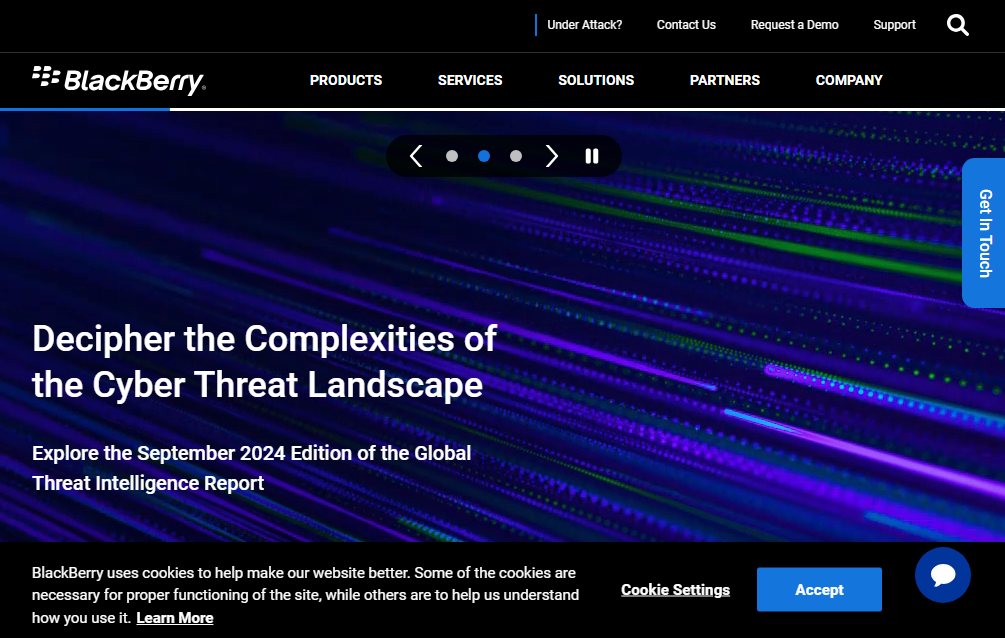Open the Partners menu

725,80
